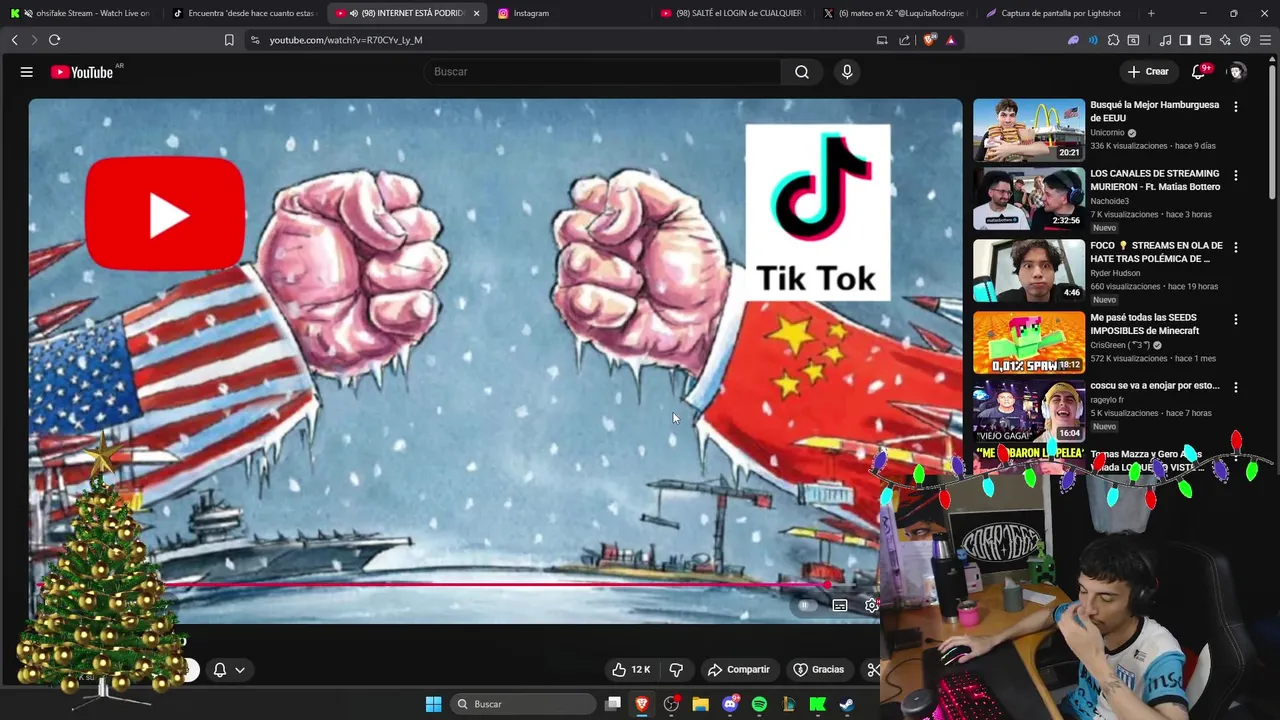The image size is (1280, 720).
Task: Close the INTERNET ESTÁ PODRIDO tab
Action: (x=476, y=13)
